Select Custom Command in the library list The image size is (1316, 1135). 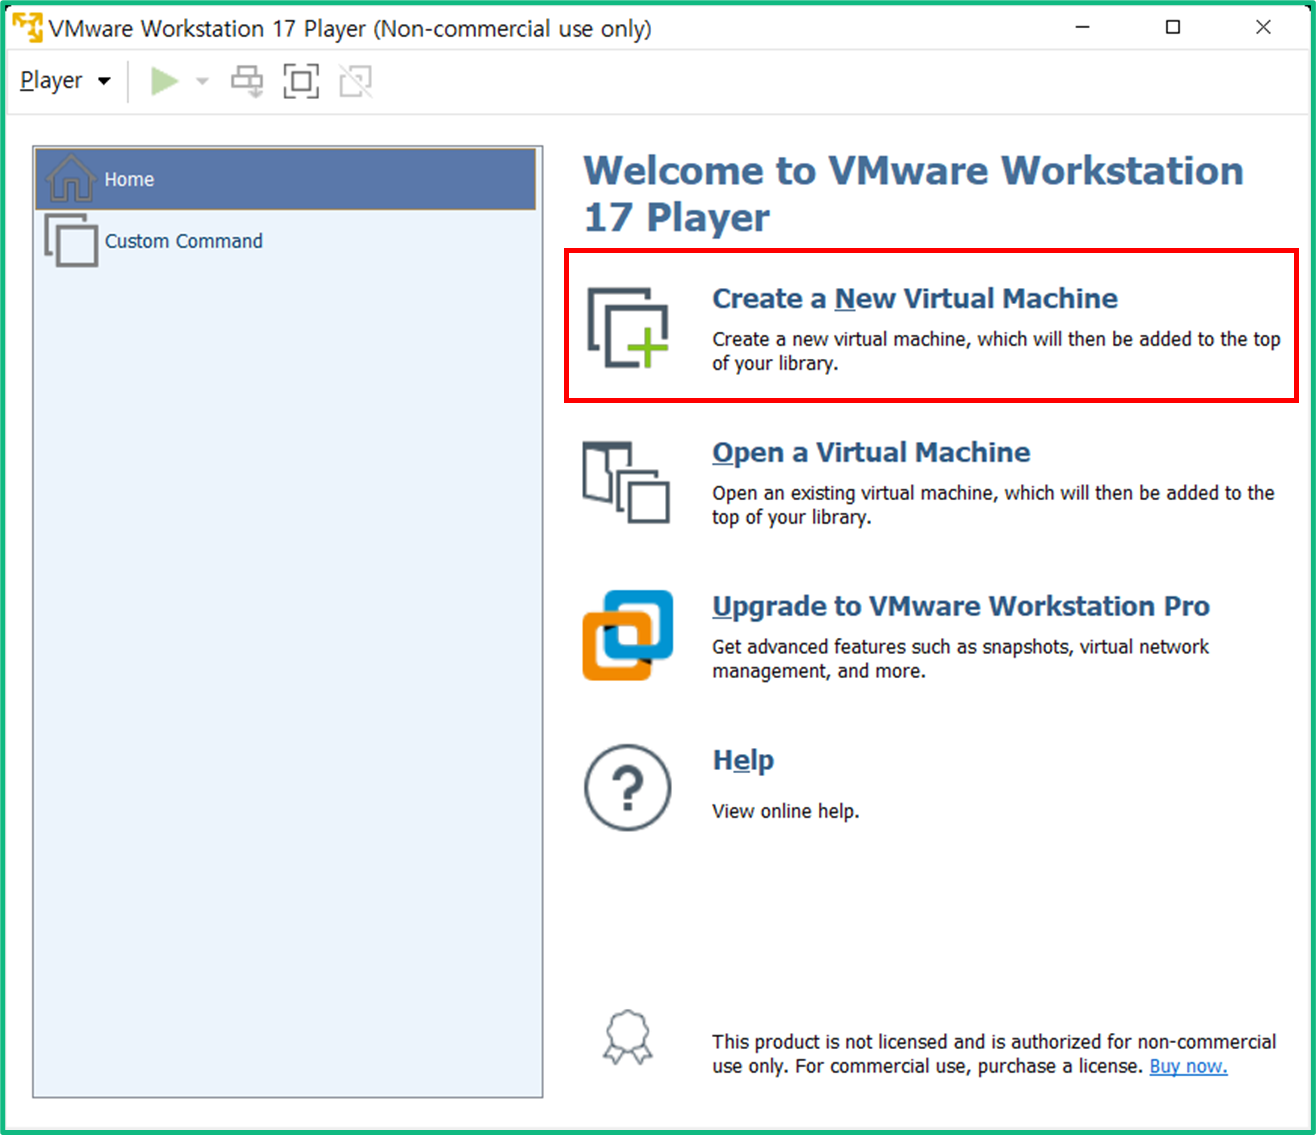click(x=286, y=241)
